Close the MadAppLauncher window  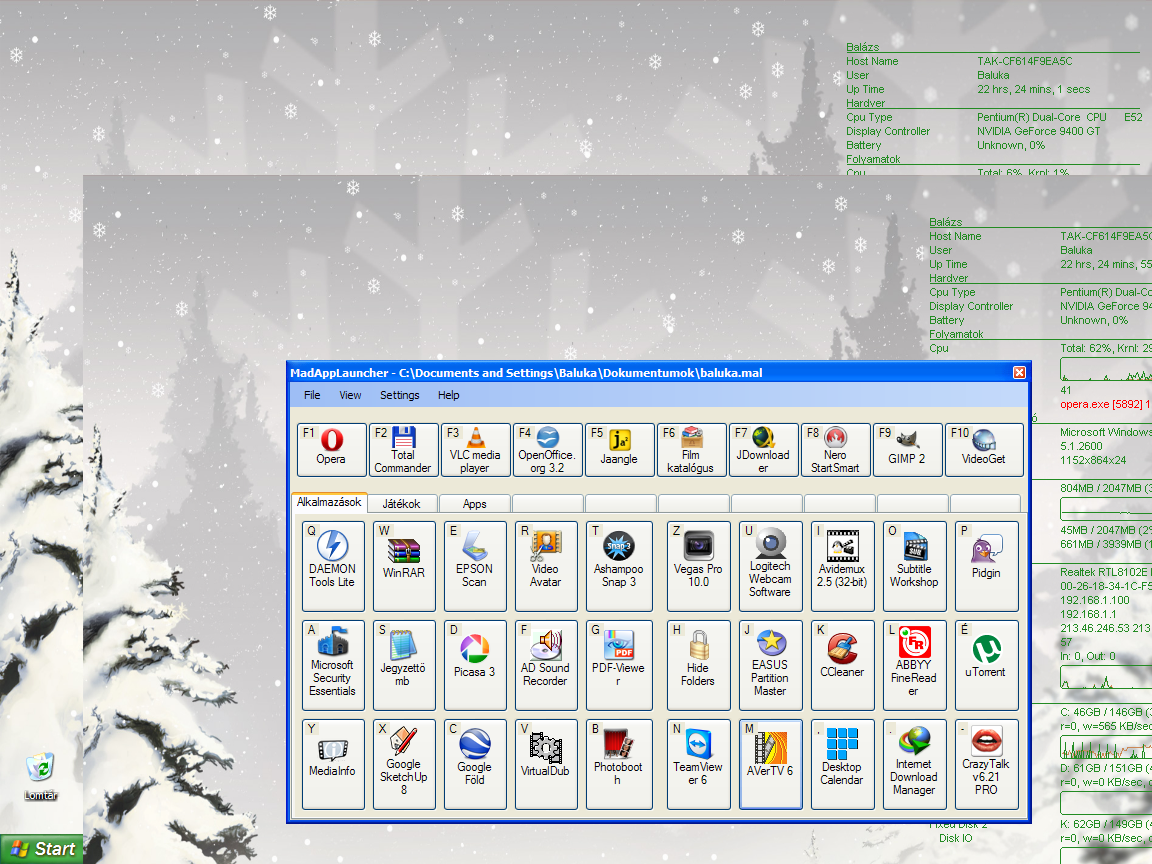tap(1019, 372)
